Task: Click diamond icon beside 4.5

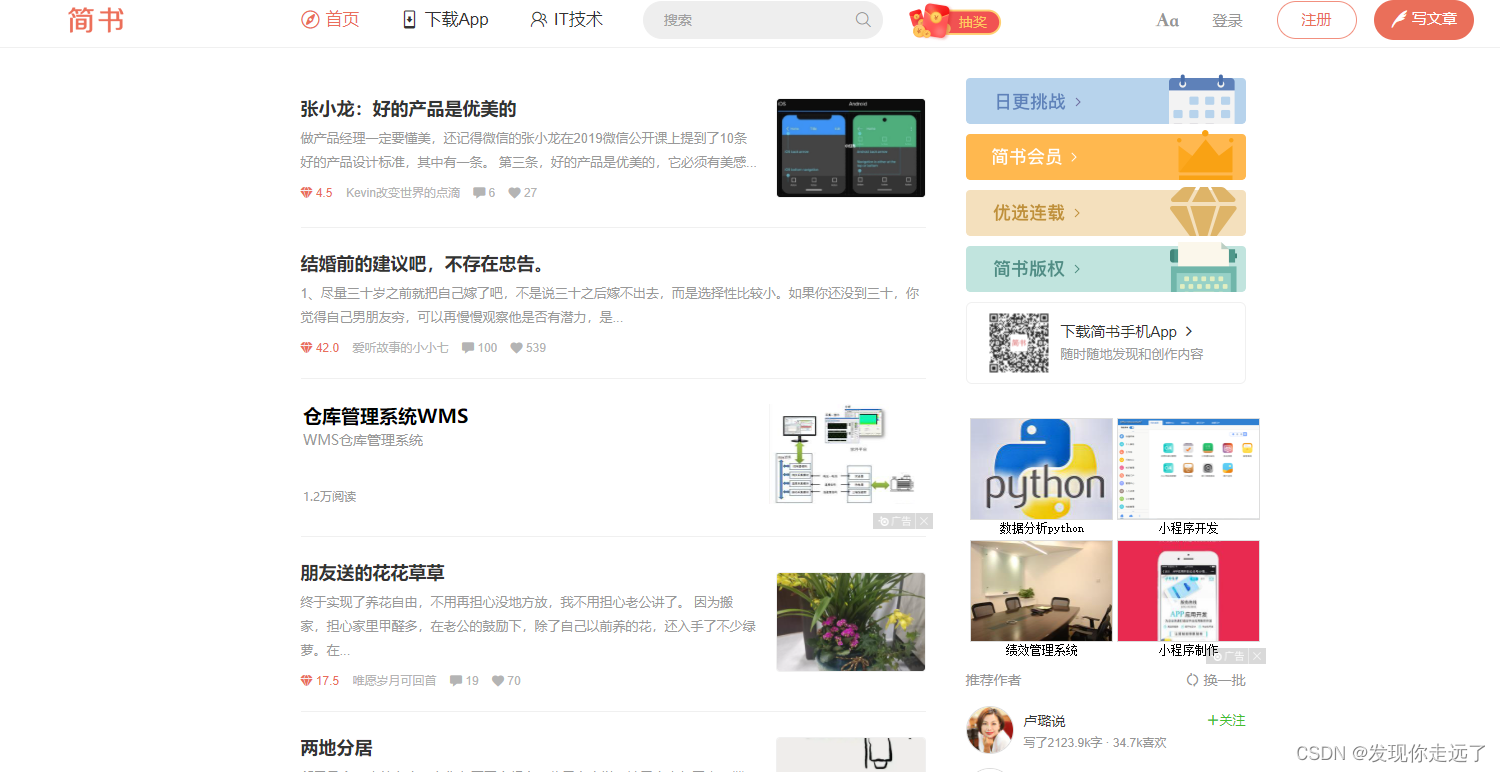Action: (x=306, y=193)
